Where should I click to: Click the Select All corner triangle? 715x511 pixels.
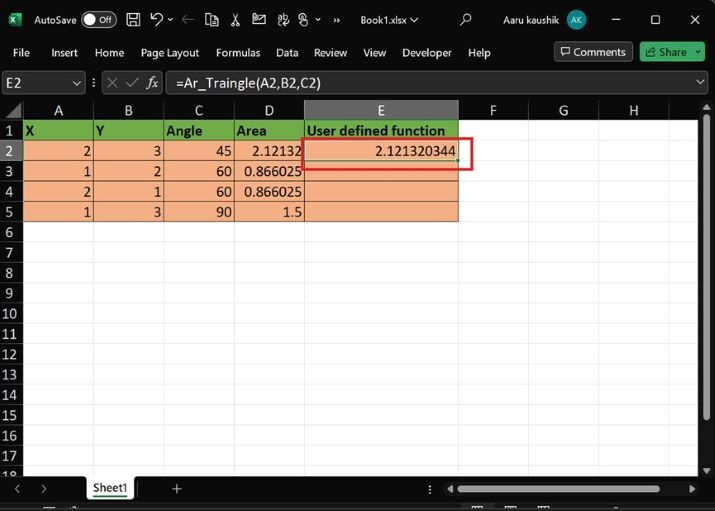click(x=13, y=110)
